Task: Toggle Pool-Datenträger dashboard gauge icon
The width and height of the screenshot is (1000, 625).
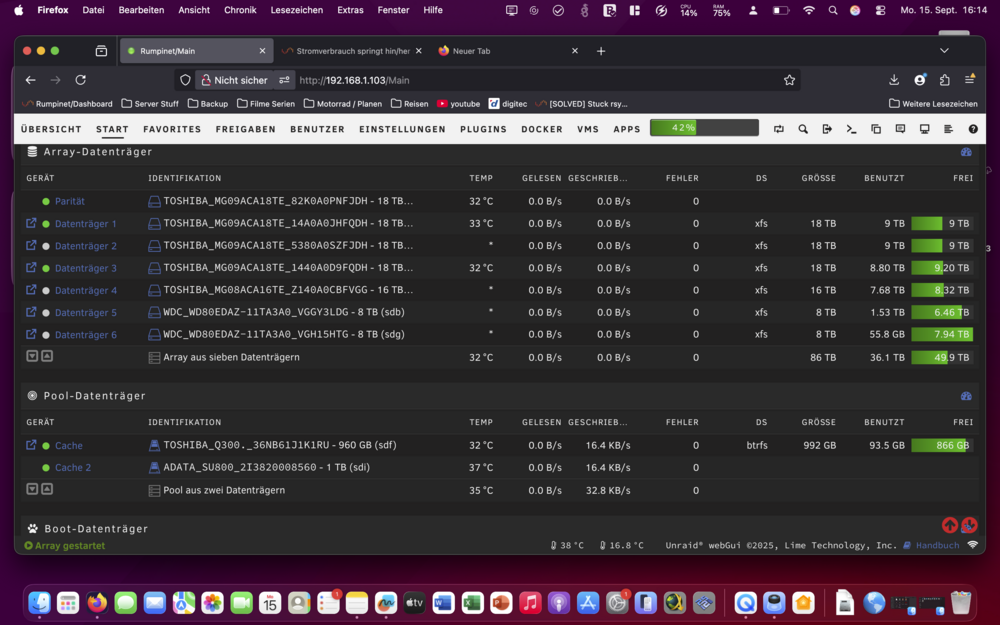Action: pyautogui.click(x=966, y=396)
